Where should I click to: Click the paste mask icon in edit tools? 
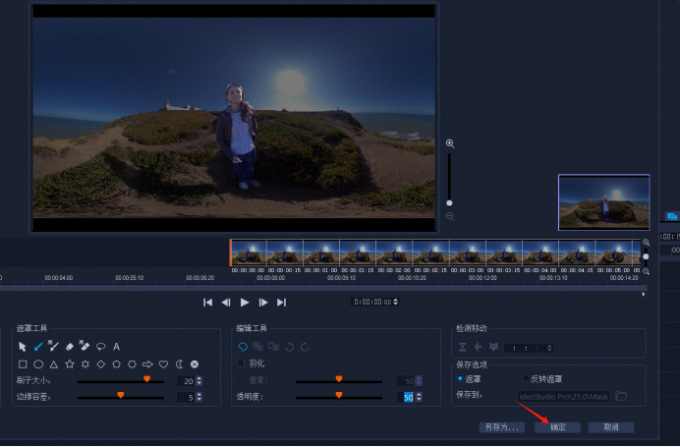[x=274, y=346]
